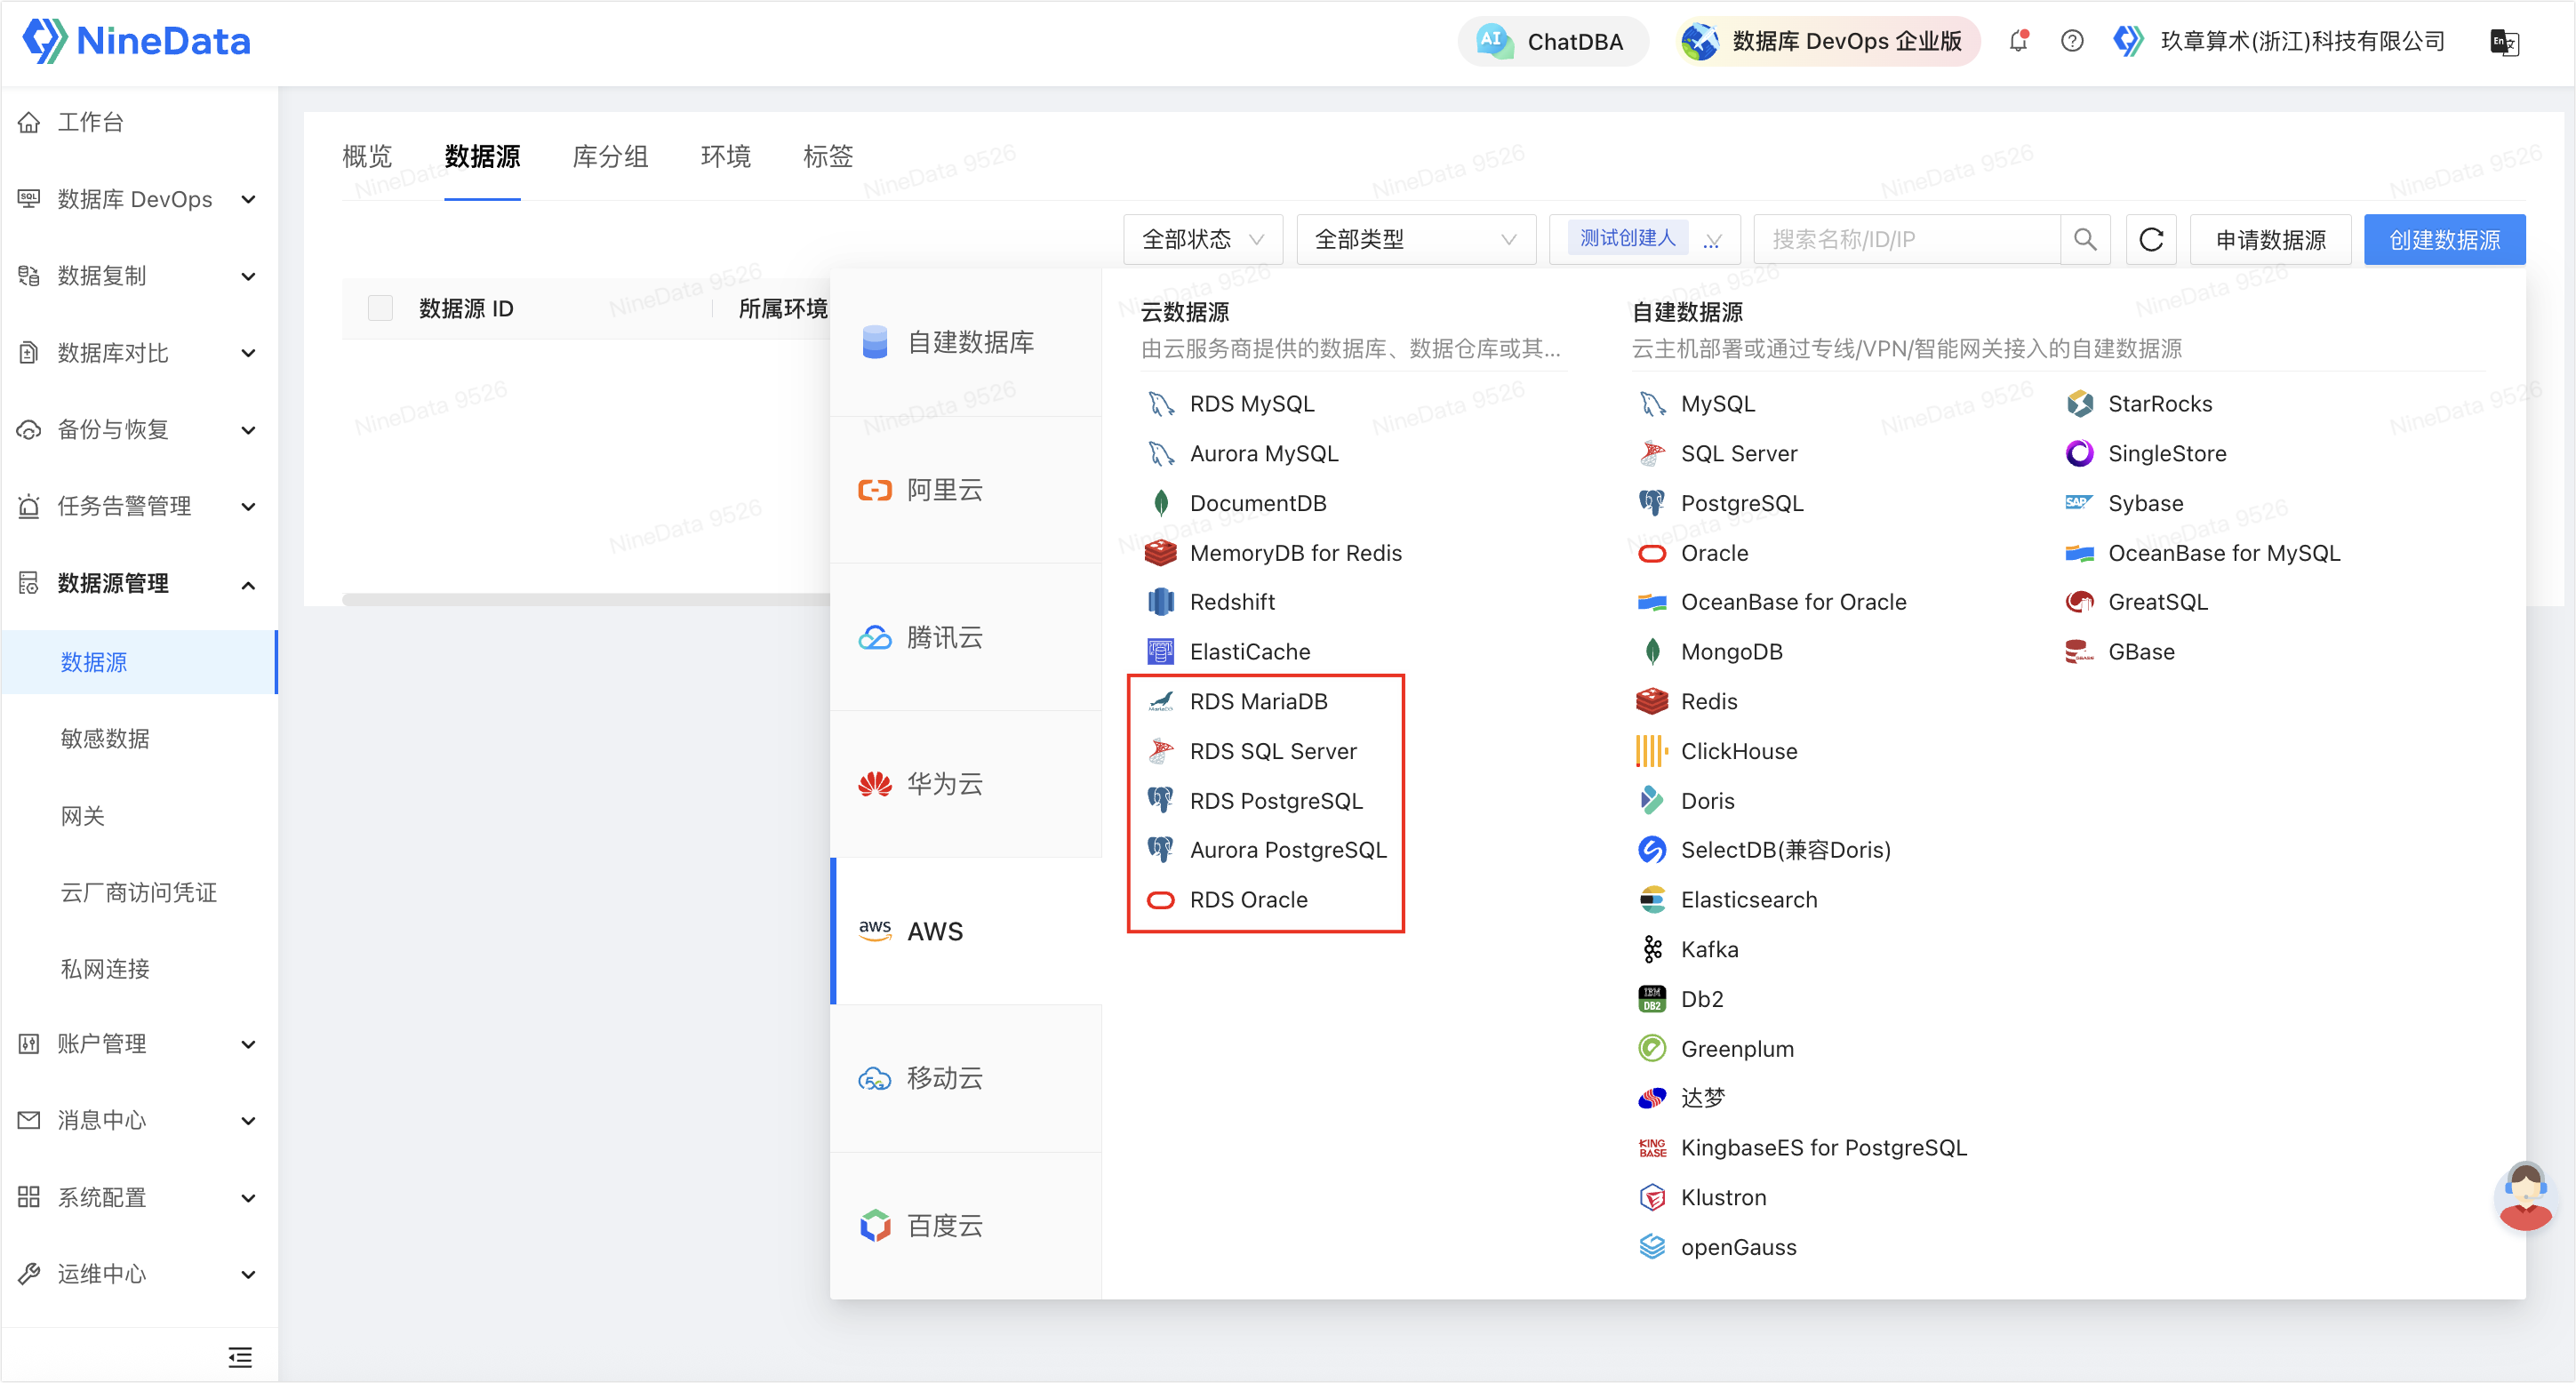Collapse the sidebar using the menu-fold icon
The width and height of the screenshot is (2576, 1383).
pos(240,1357)
